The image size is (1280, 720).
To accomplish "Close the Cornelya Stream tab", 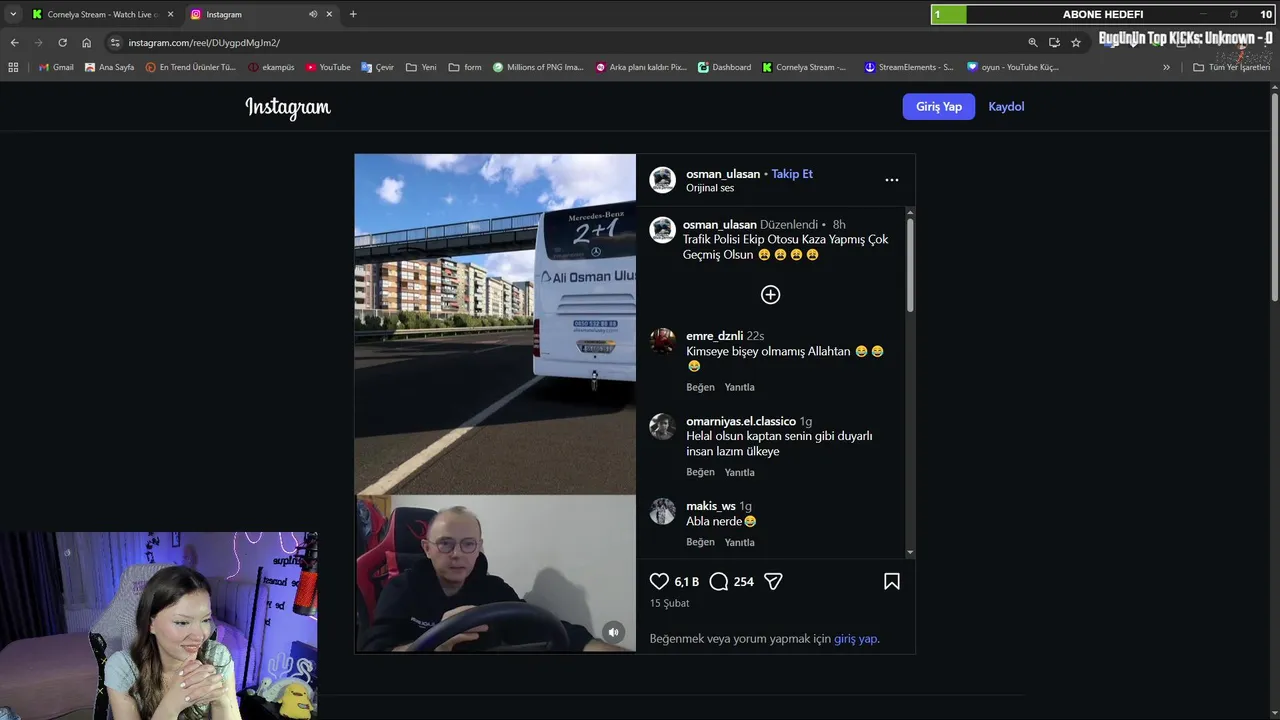I will pos(170,14).
